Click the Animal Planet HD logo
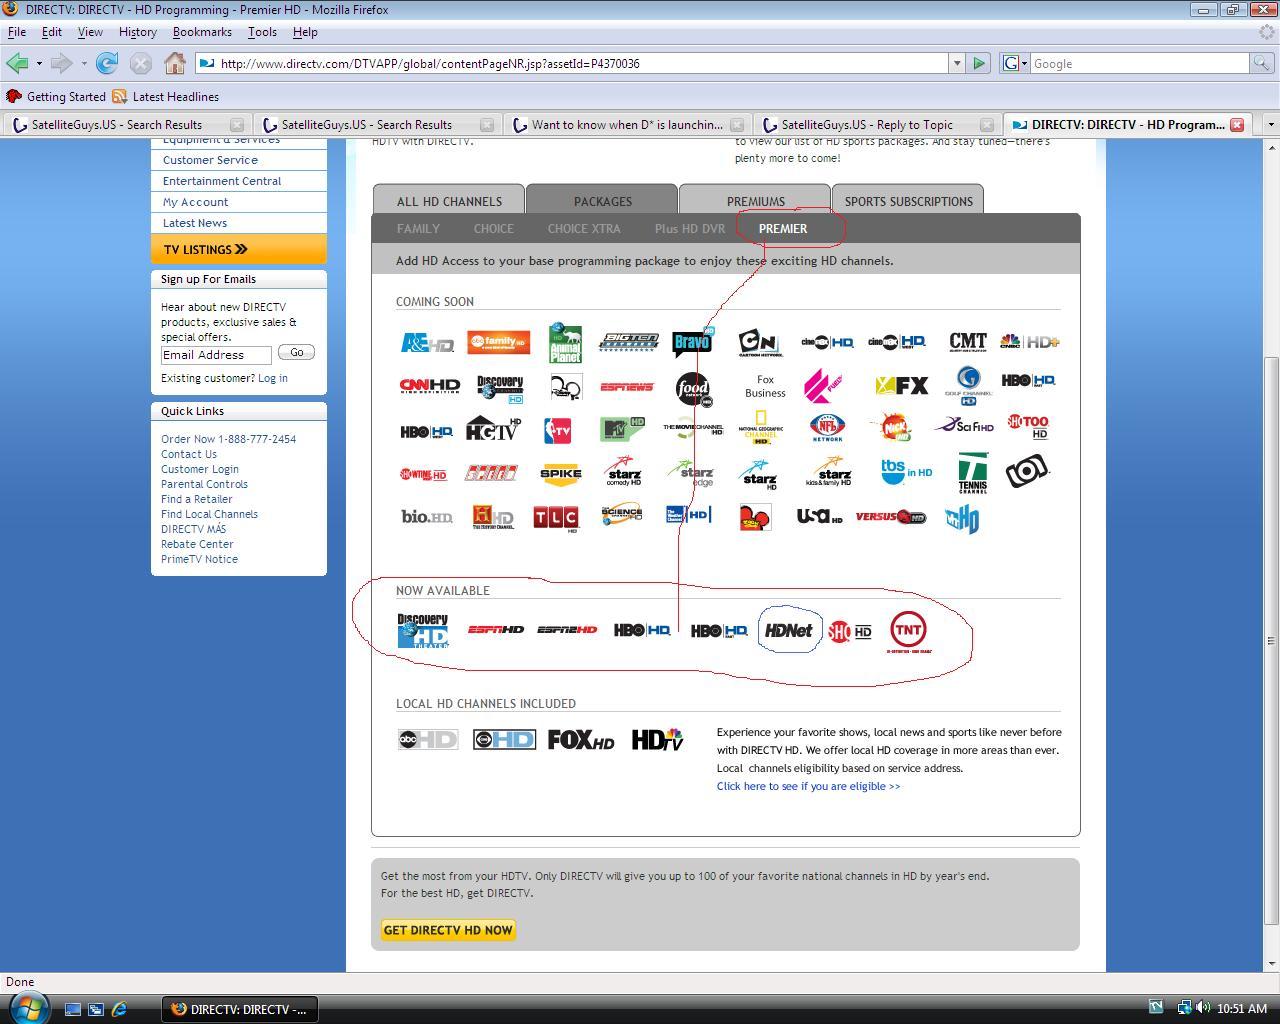This screenshot has height=1024, width=1280. pyautogui.click(x=565, y=343)
